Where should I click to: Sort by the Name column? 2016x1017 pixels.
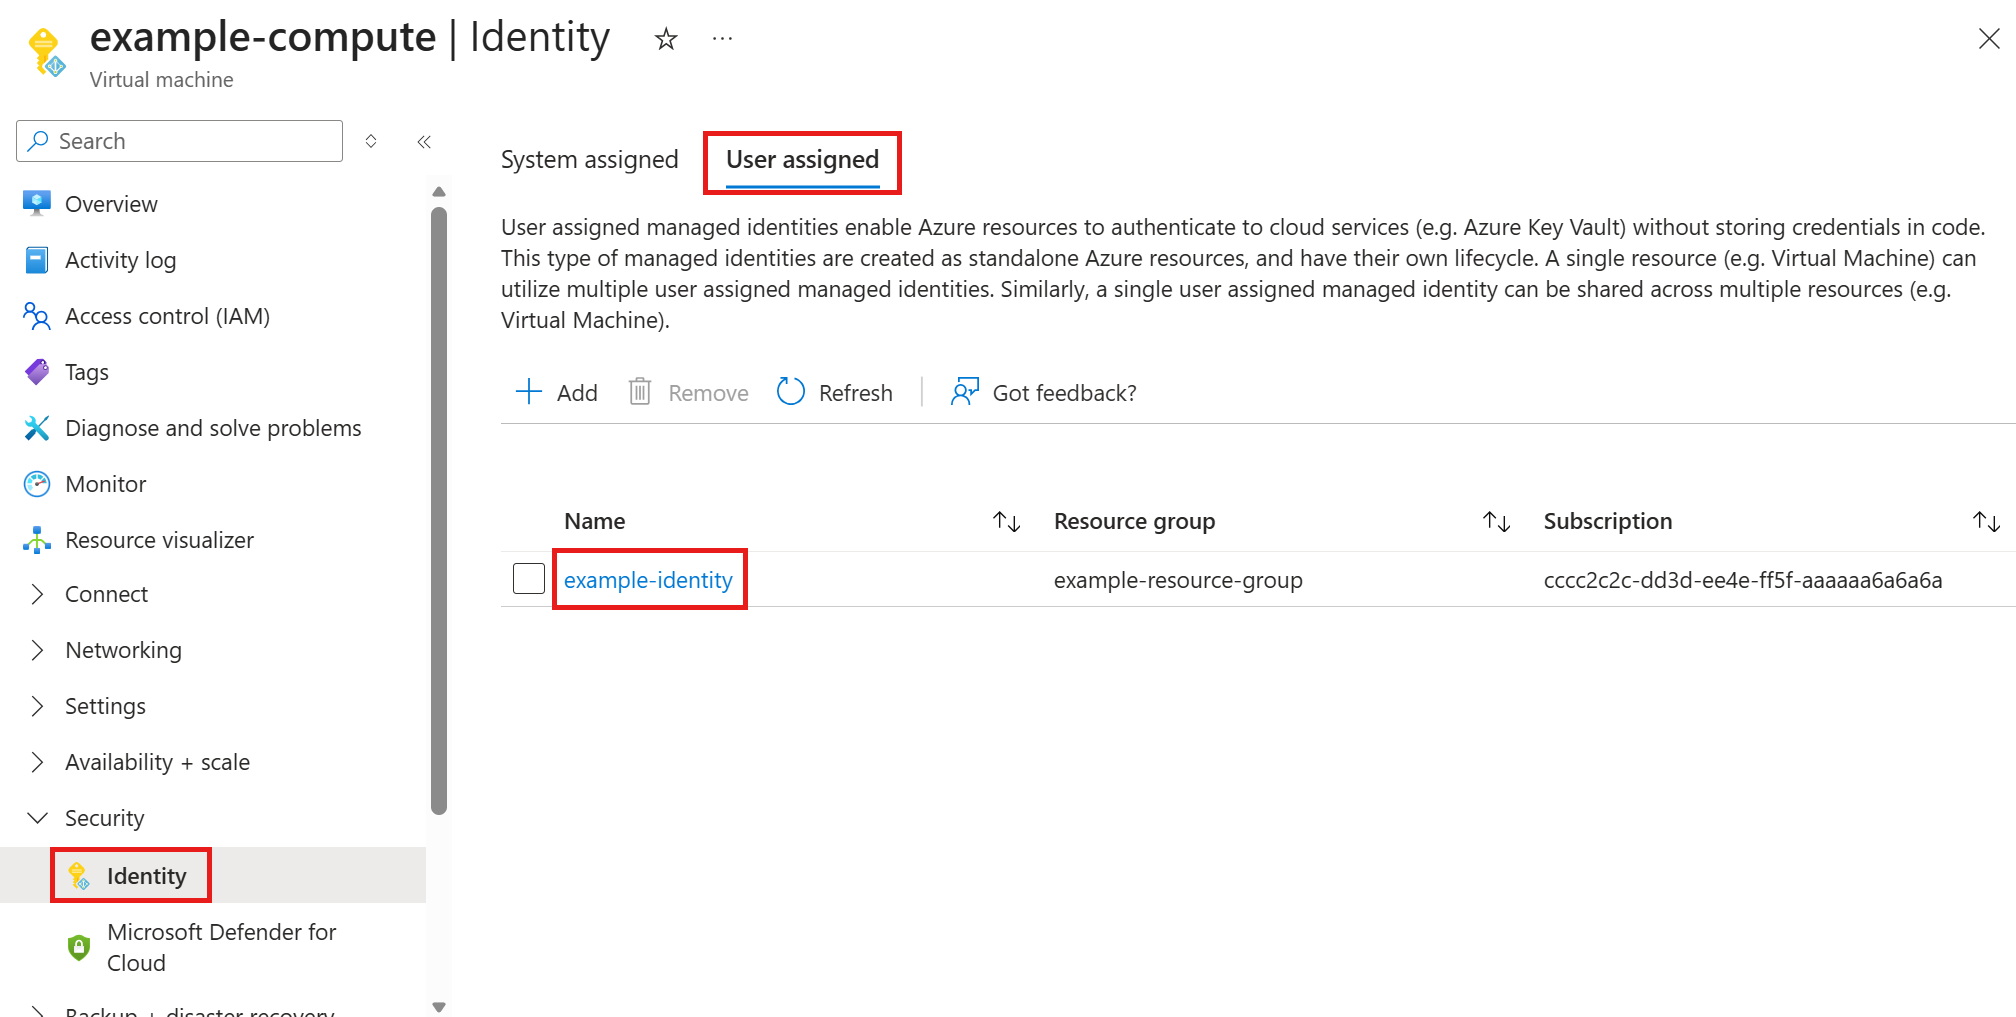(x=1007, y=521)
